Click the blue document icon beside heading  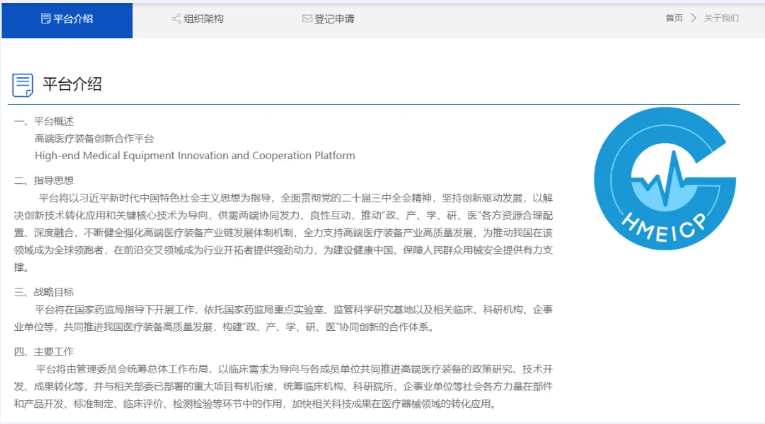[x=22, y=85]
